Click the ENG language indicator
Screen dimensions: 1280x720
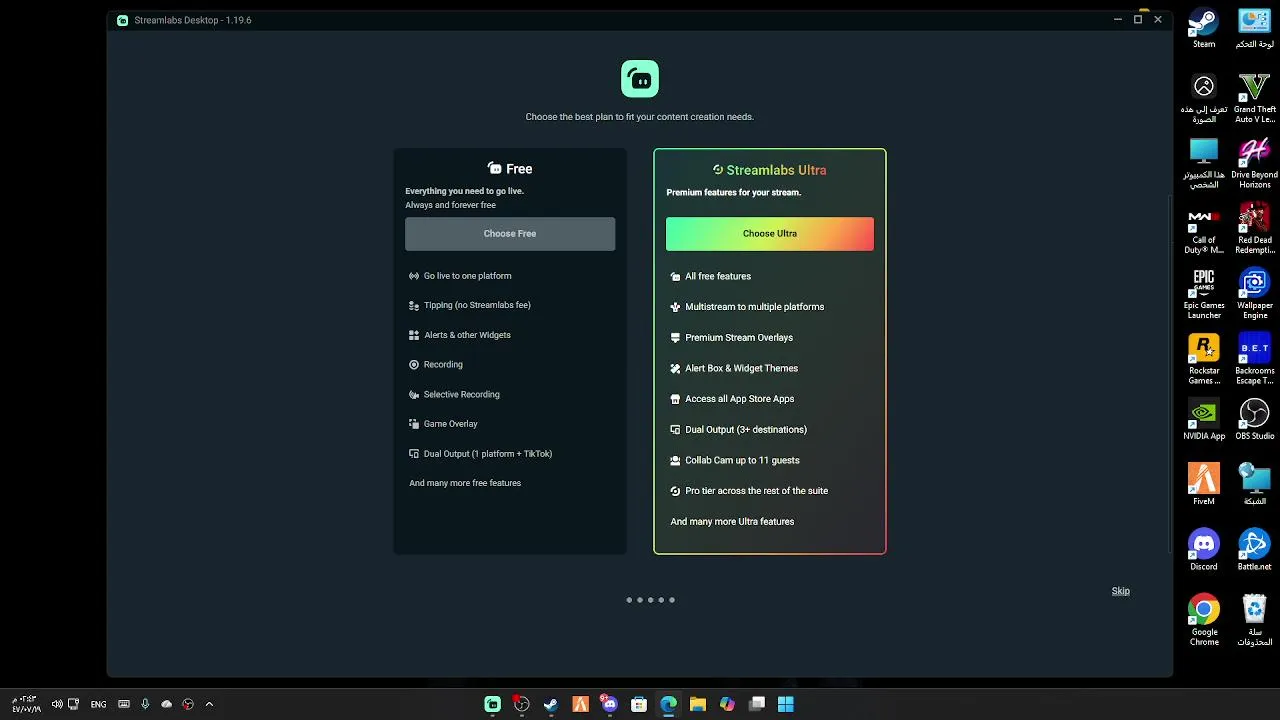coord(98,704)
